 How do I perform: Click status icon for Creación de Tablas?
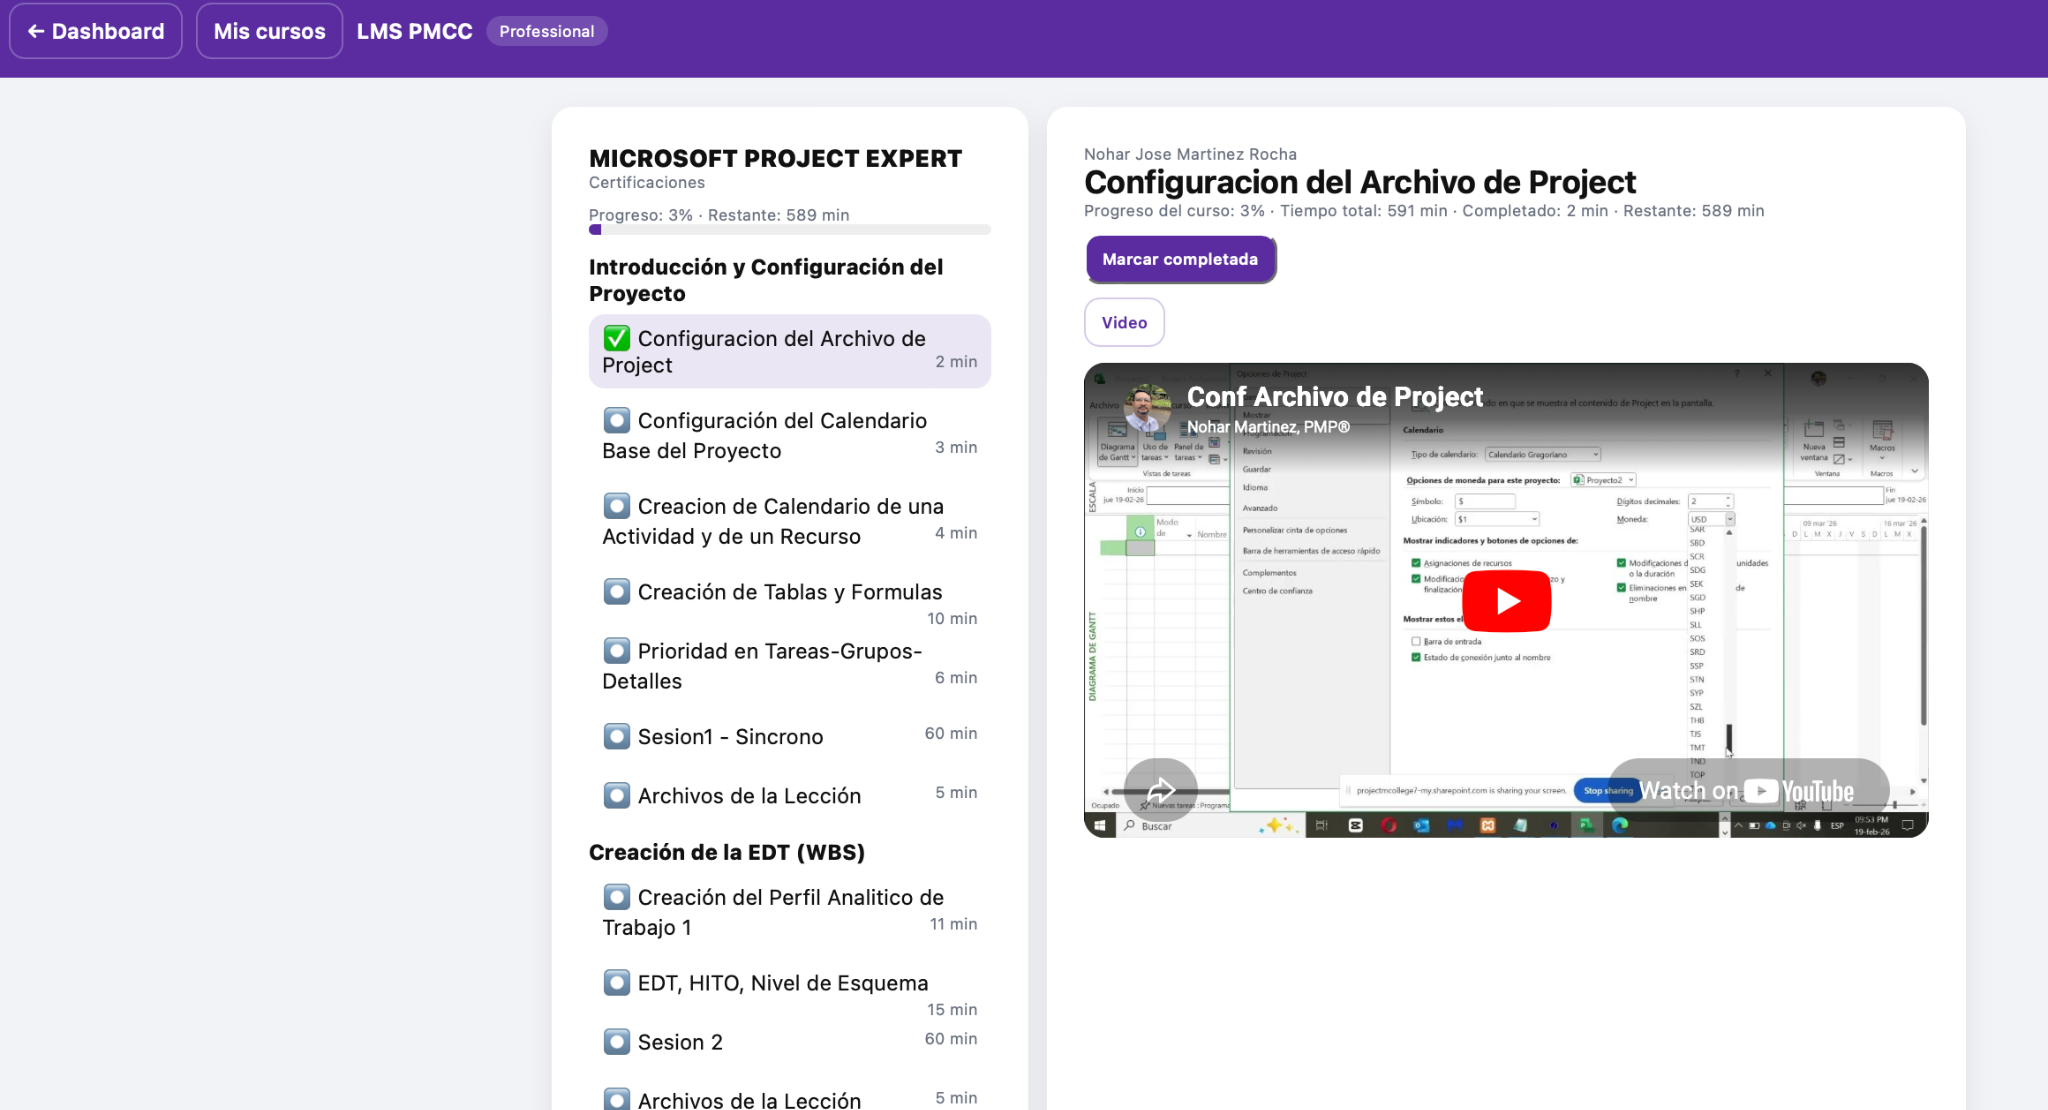[x=617, y=593]
